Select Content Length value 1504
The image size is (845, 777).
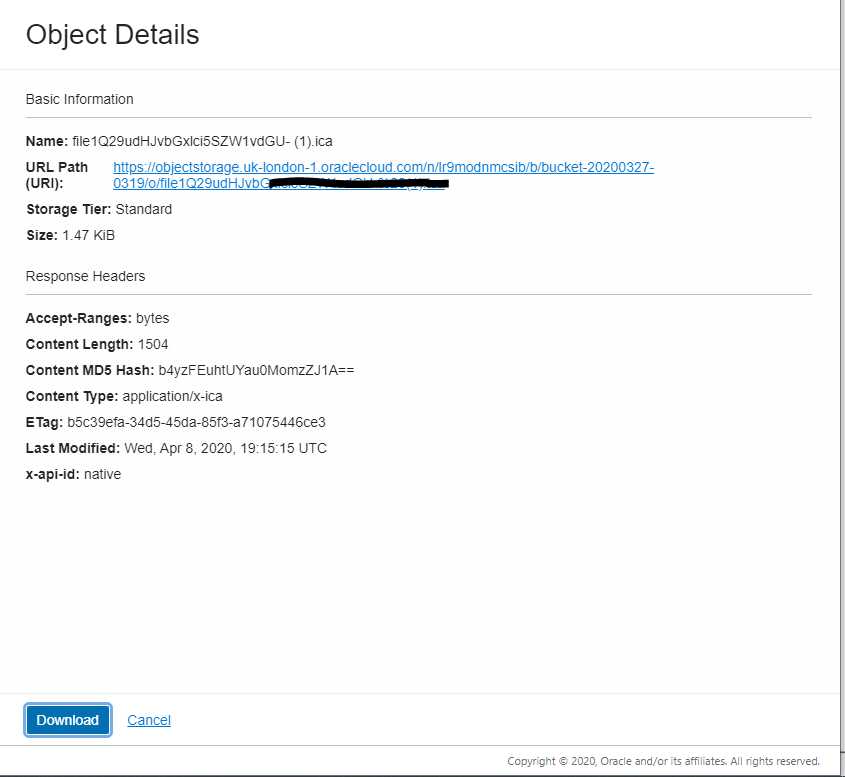153,344
